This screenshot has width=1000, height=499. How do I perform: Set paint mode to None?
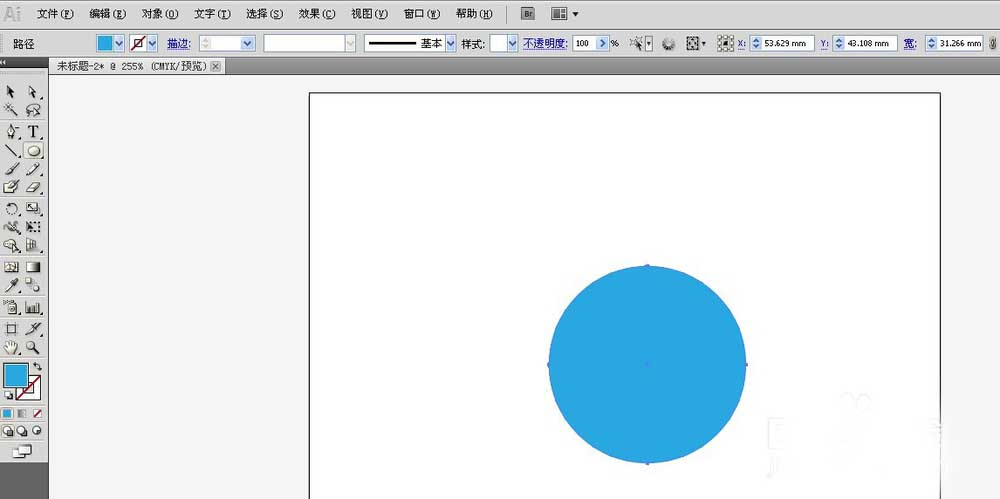point(38,413)
